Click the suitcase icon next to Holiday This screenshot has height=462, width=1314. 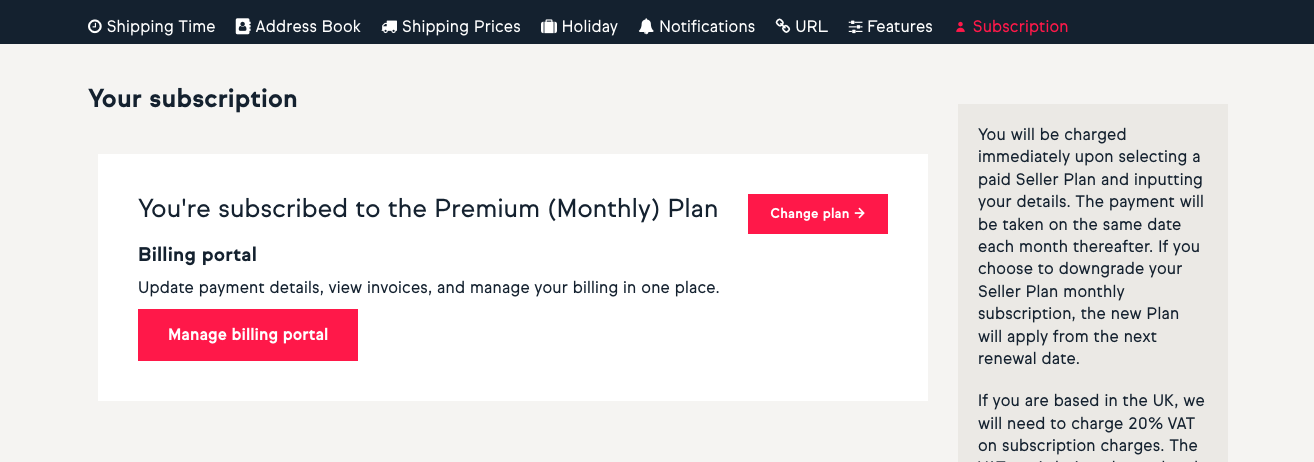tap(549, 27)
